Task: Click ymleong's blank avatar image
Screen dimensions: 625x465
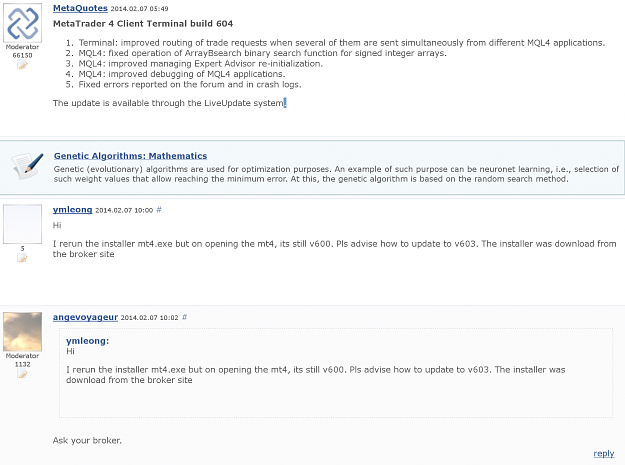Action: [22, 224]
